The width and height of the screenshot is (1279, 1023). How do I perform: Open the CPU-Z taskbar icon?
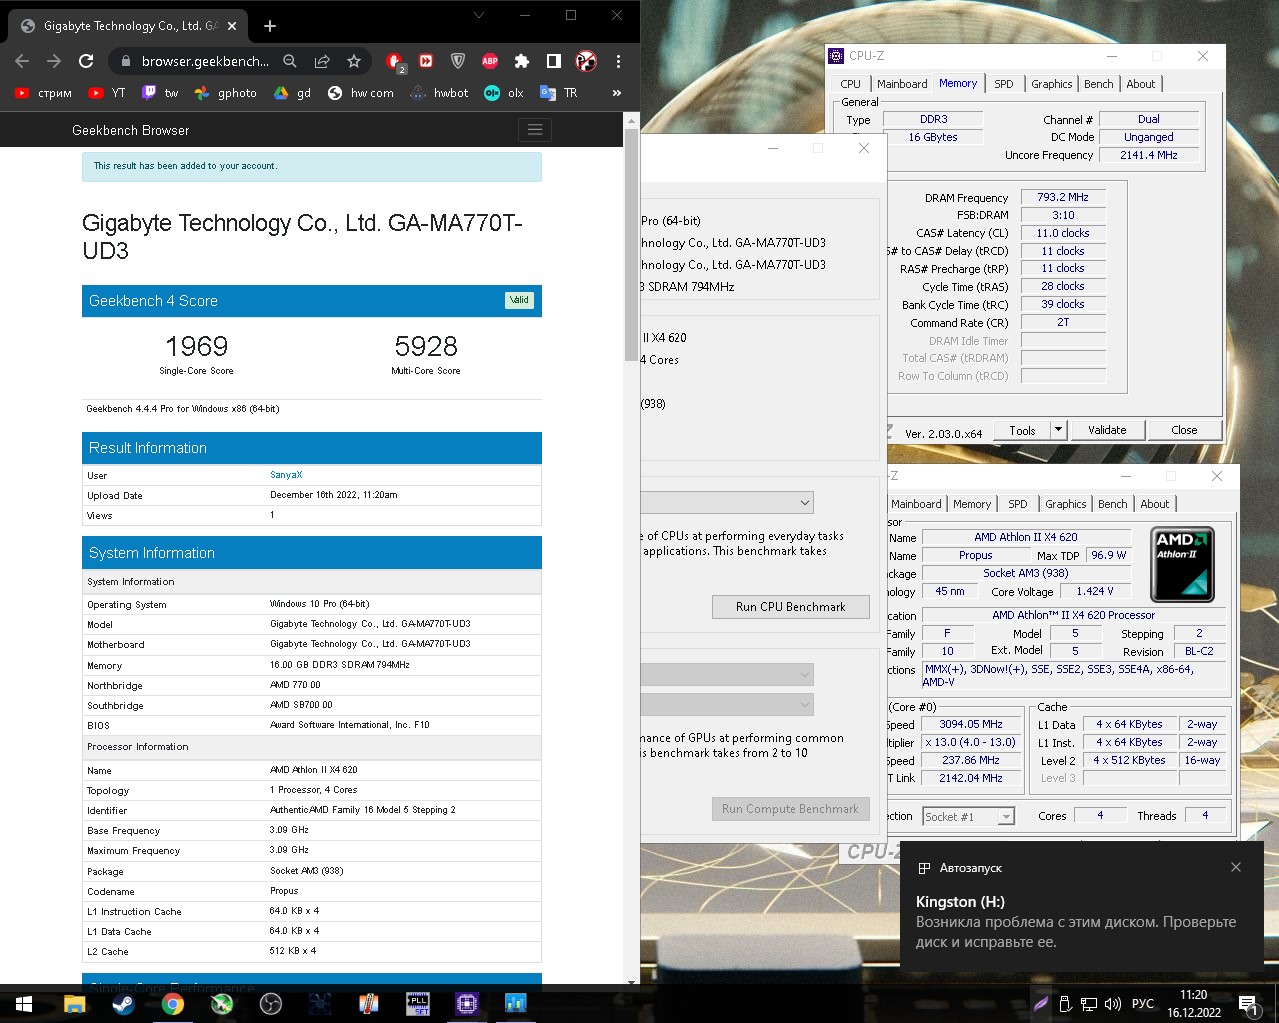click(x=467, y=1003)
